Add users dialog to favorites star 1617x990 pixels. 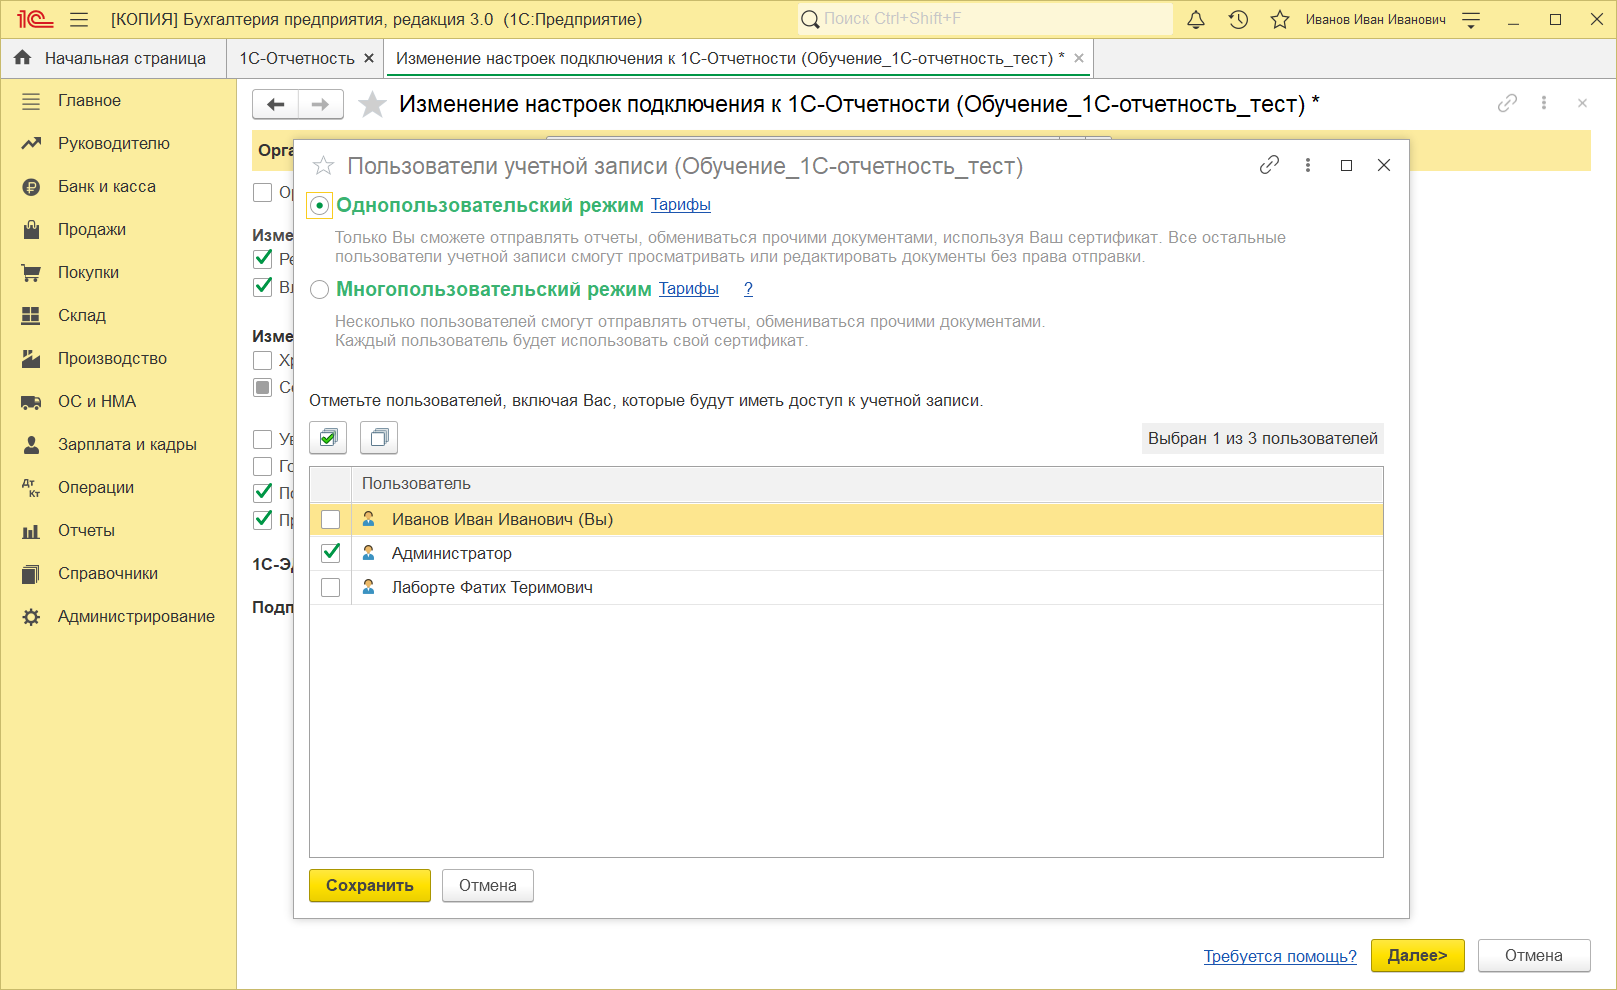point(323,166)
